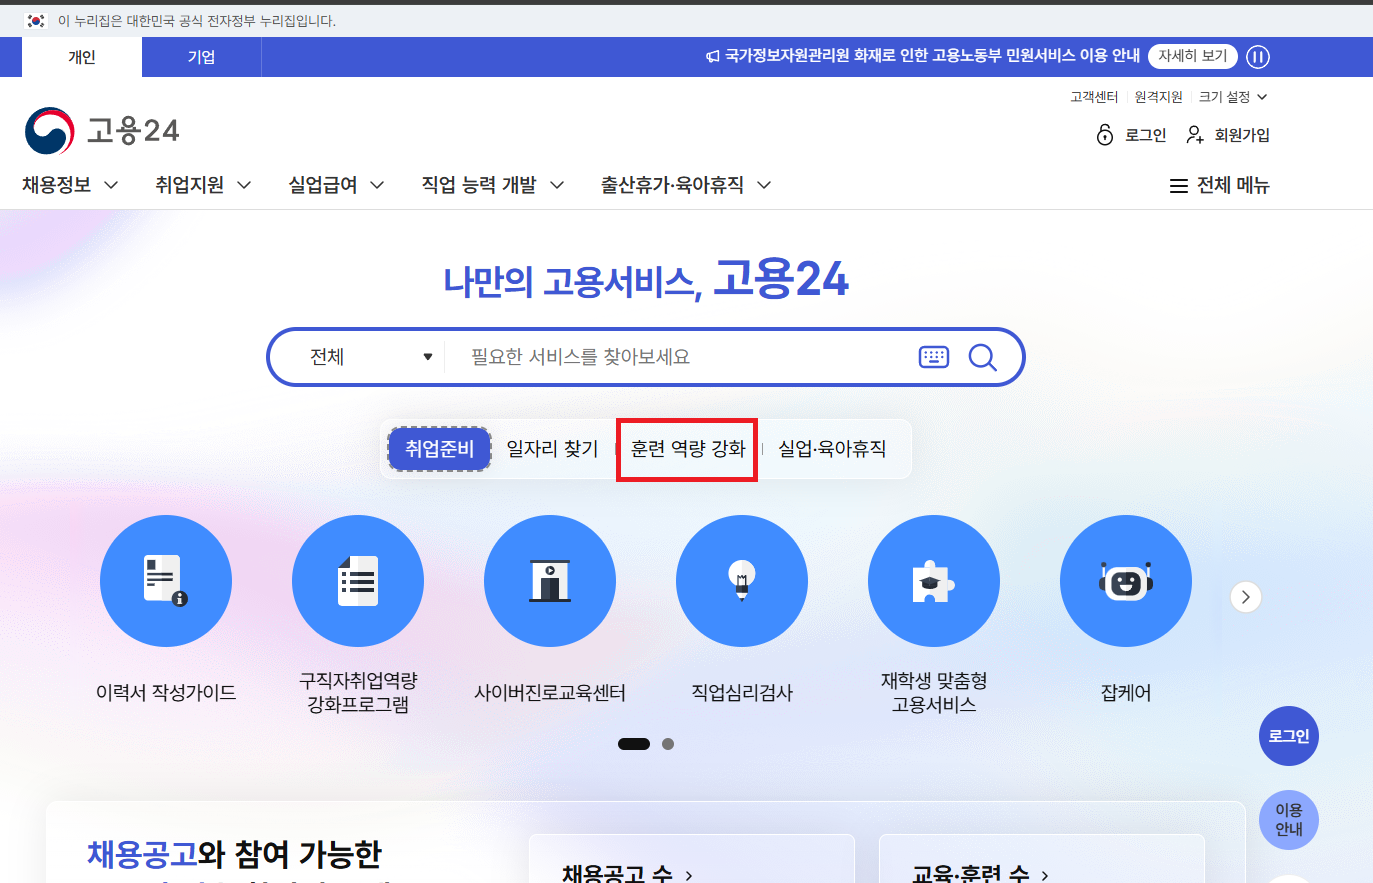Open the 이력서 작성가이드 service icon

click(x=166, y=580)
